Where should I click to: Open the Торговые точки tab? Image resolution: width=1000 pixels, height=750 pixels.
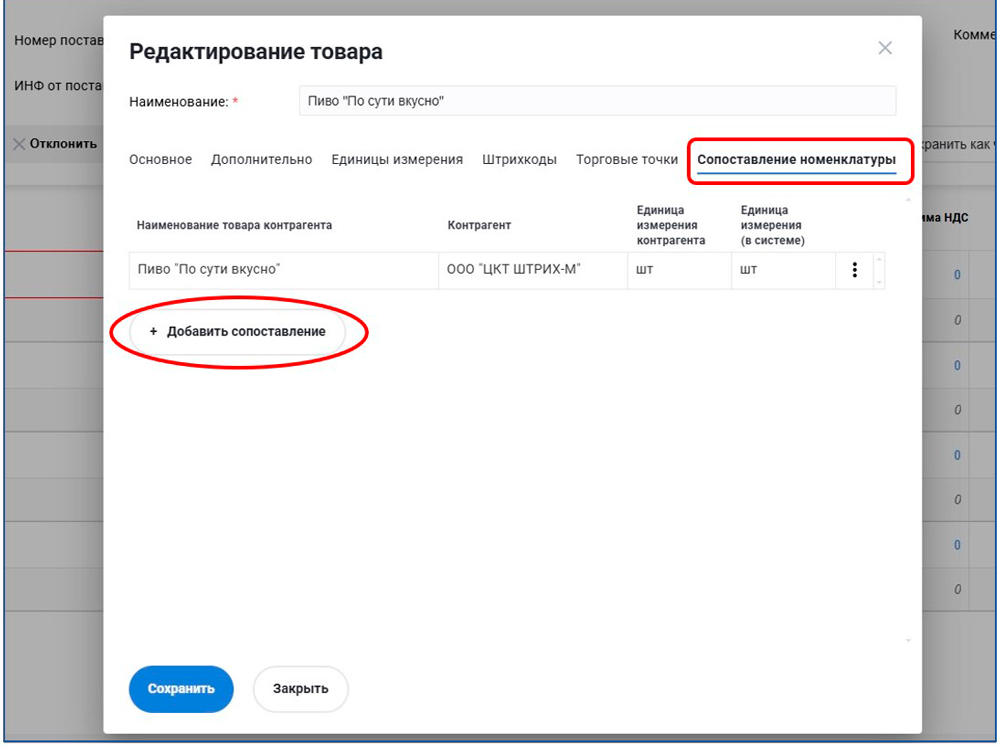(x=627, y=160)
